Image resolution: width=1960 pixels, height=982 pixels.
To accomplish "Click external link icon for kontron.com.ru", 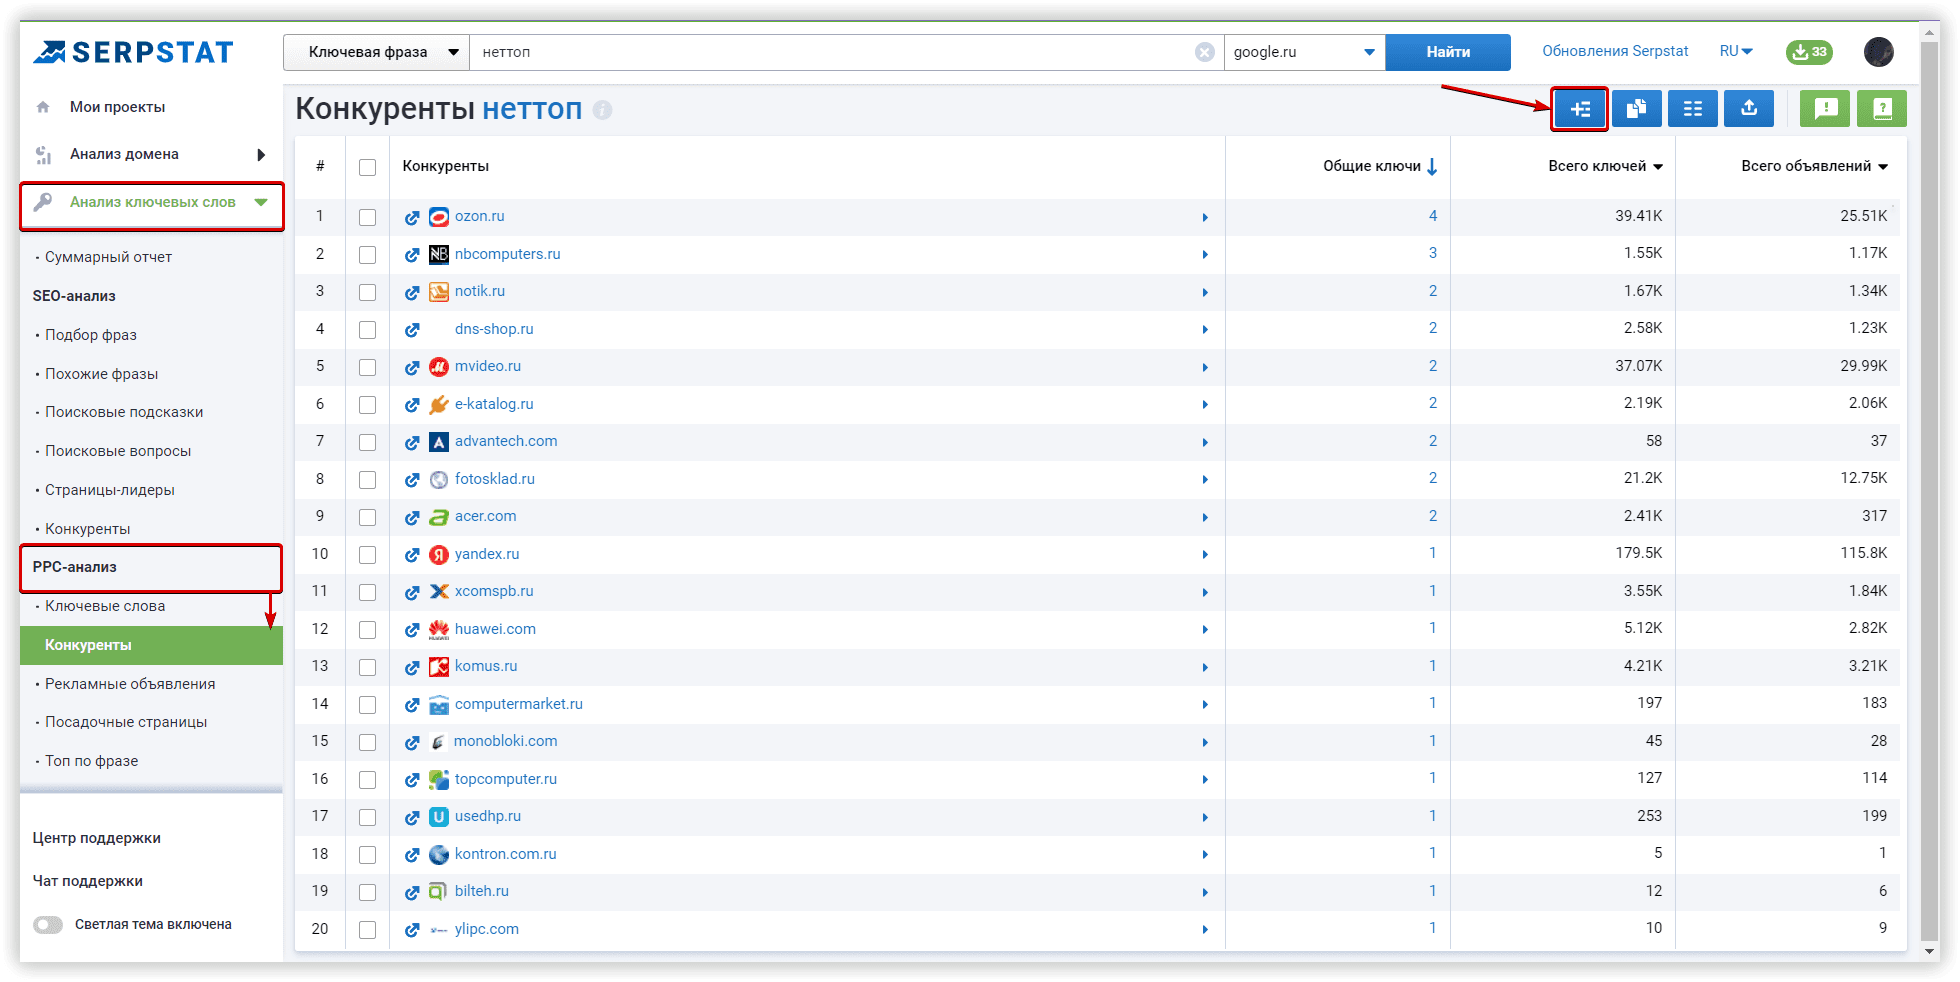I will click(x=412, y=855).
